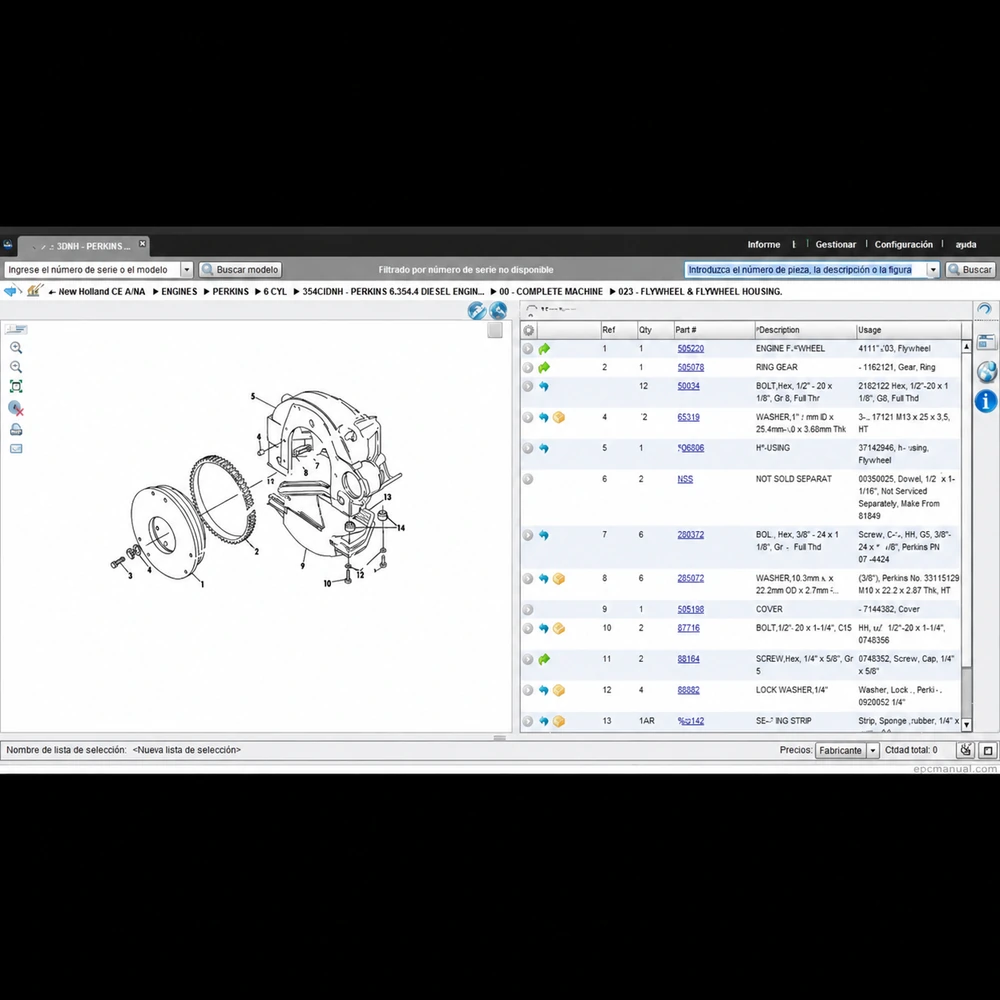Click the box icon for part 65319
Viewport: 1000px width, 1000px height.
point(559,417)
